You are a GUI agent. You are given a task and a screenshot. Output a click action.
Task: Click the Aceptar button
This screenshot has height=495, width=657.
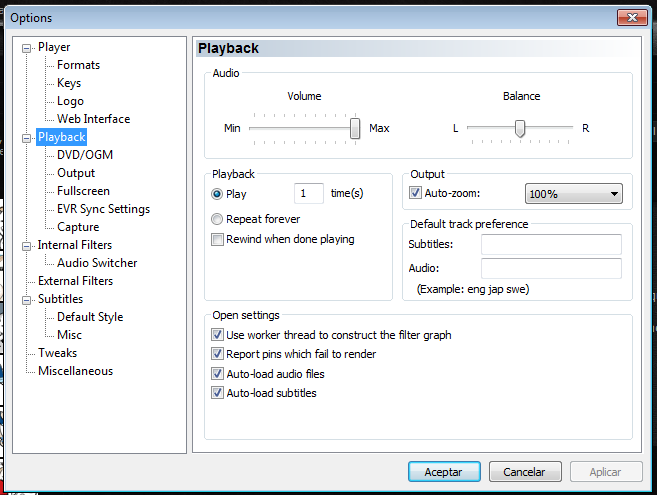point(444,472)
